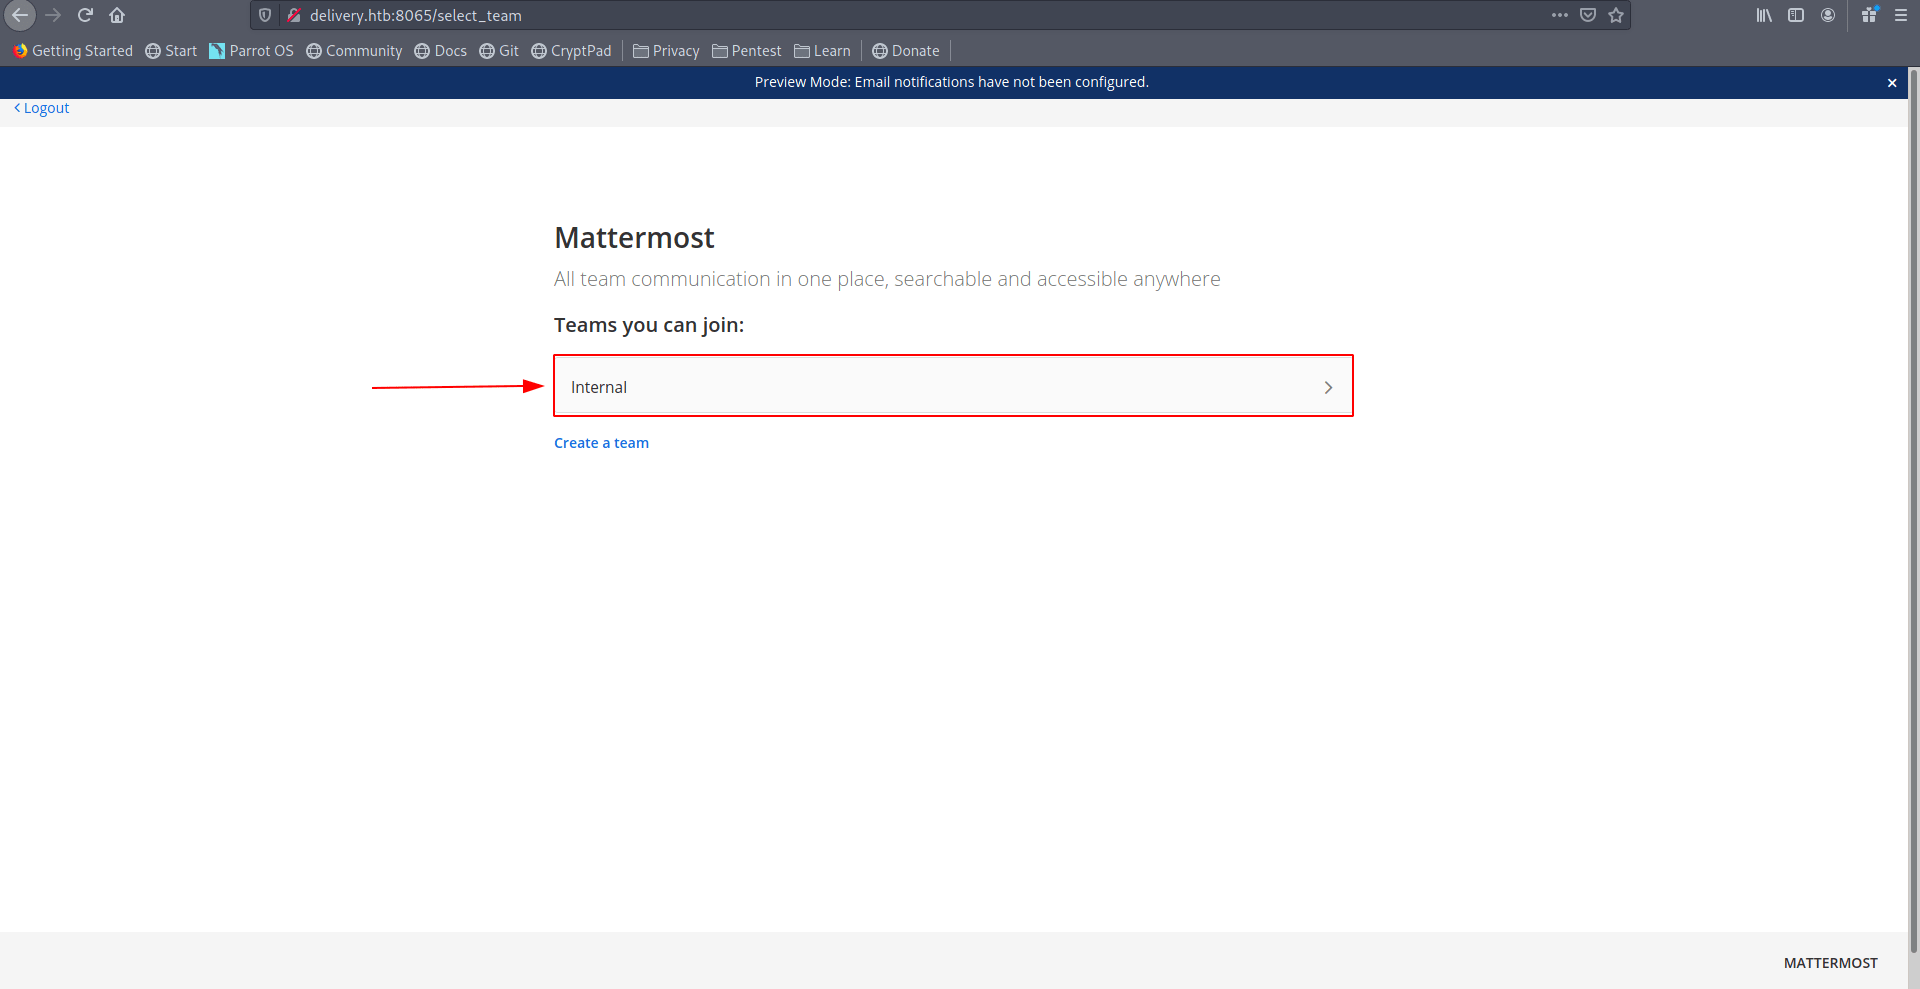Bookmark this page with star icon
1920x989 pixels.
(1615, 15)
